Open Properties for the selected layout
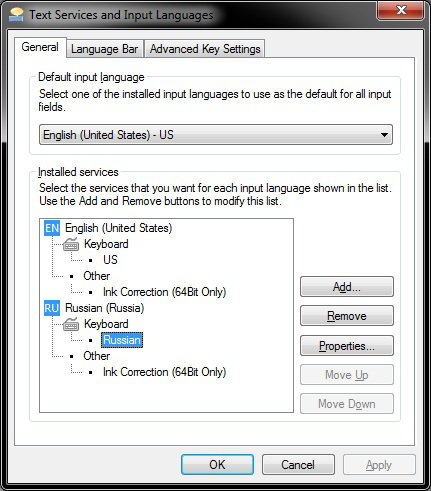 347,346
